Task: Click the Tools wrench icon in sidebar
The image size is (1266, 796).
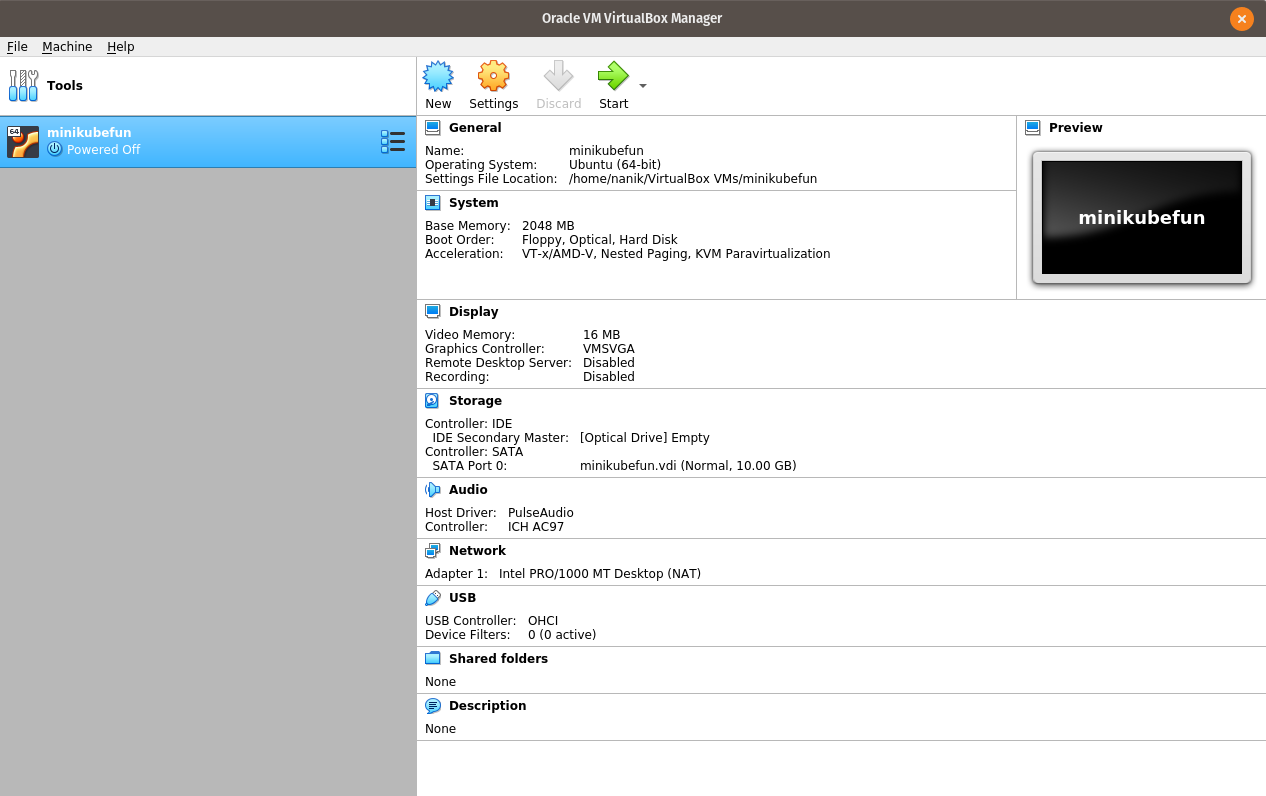Action: [23, 86]
